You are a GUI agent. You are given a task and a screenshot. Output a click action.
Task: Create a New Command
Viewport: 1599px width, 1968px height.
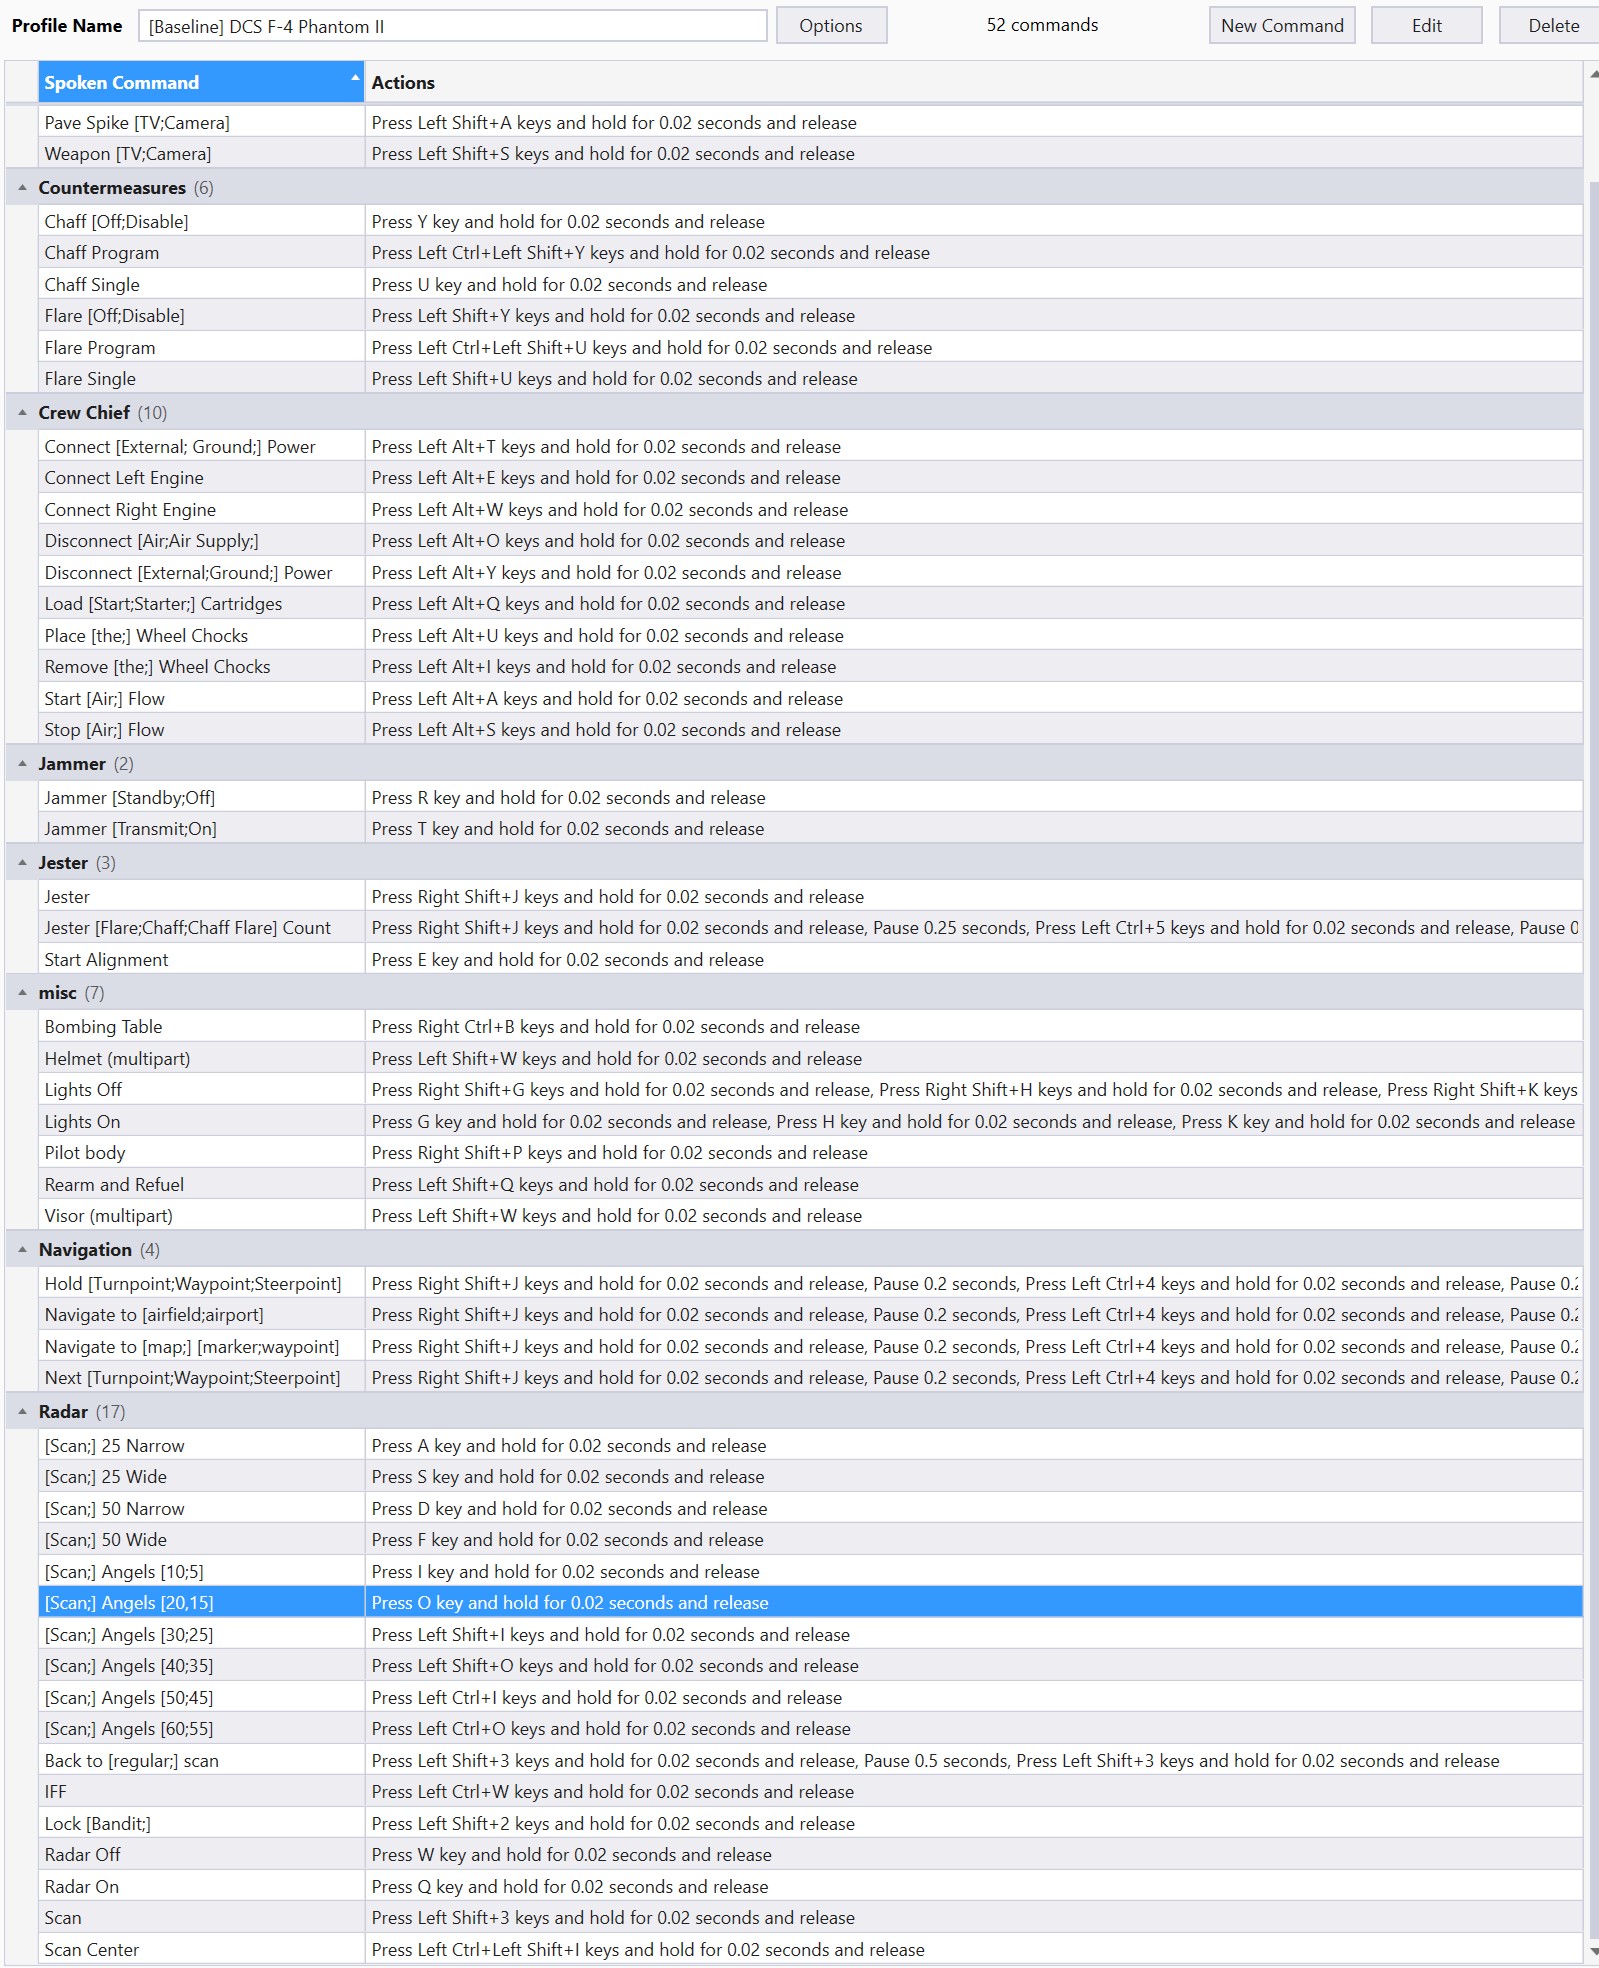click(x=1281, y=26)
